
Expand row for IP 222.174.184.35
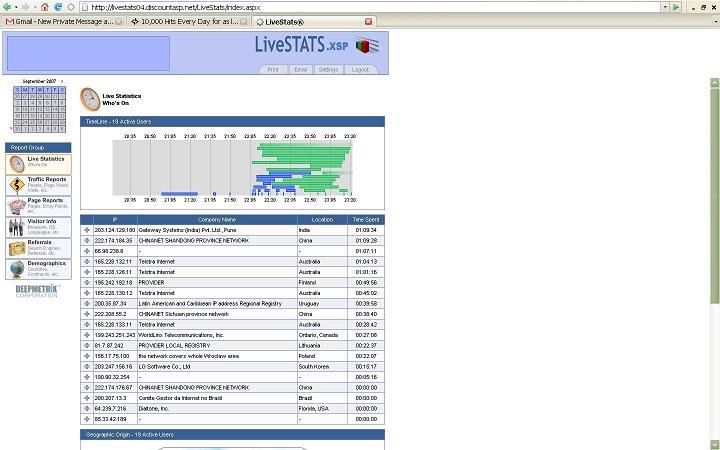click(x=87, y=241)
